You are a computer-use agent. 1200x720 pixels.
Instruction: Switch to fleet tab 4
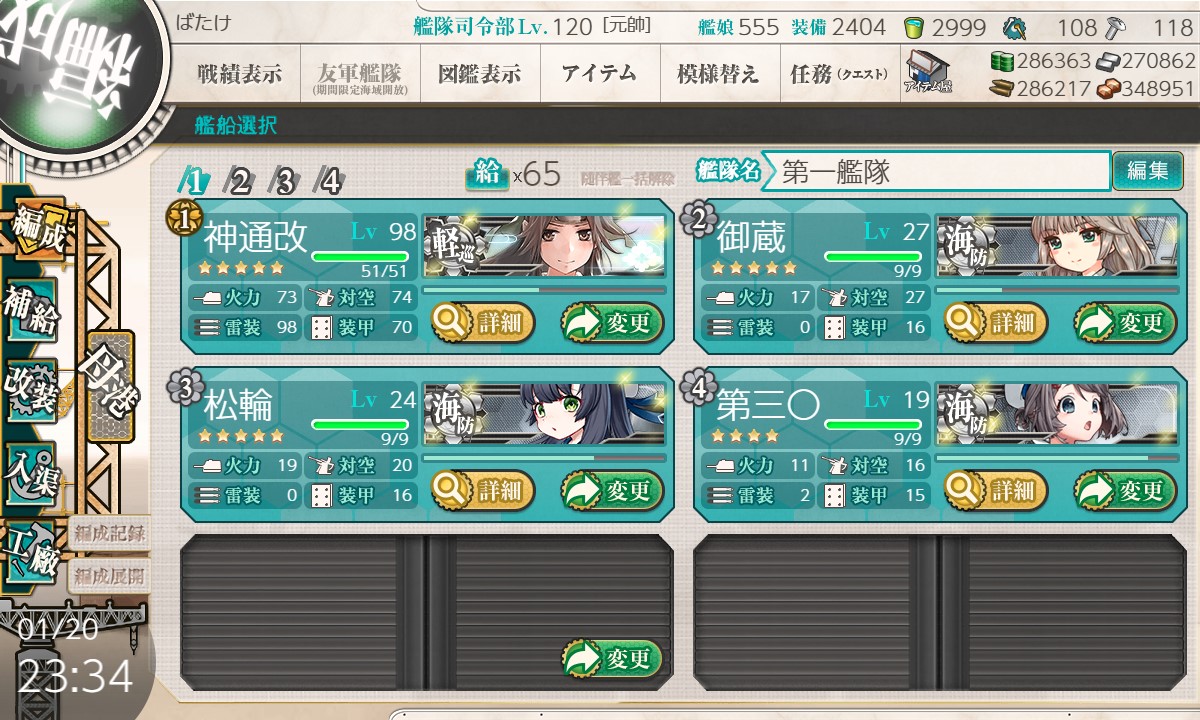[329, 181]
